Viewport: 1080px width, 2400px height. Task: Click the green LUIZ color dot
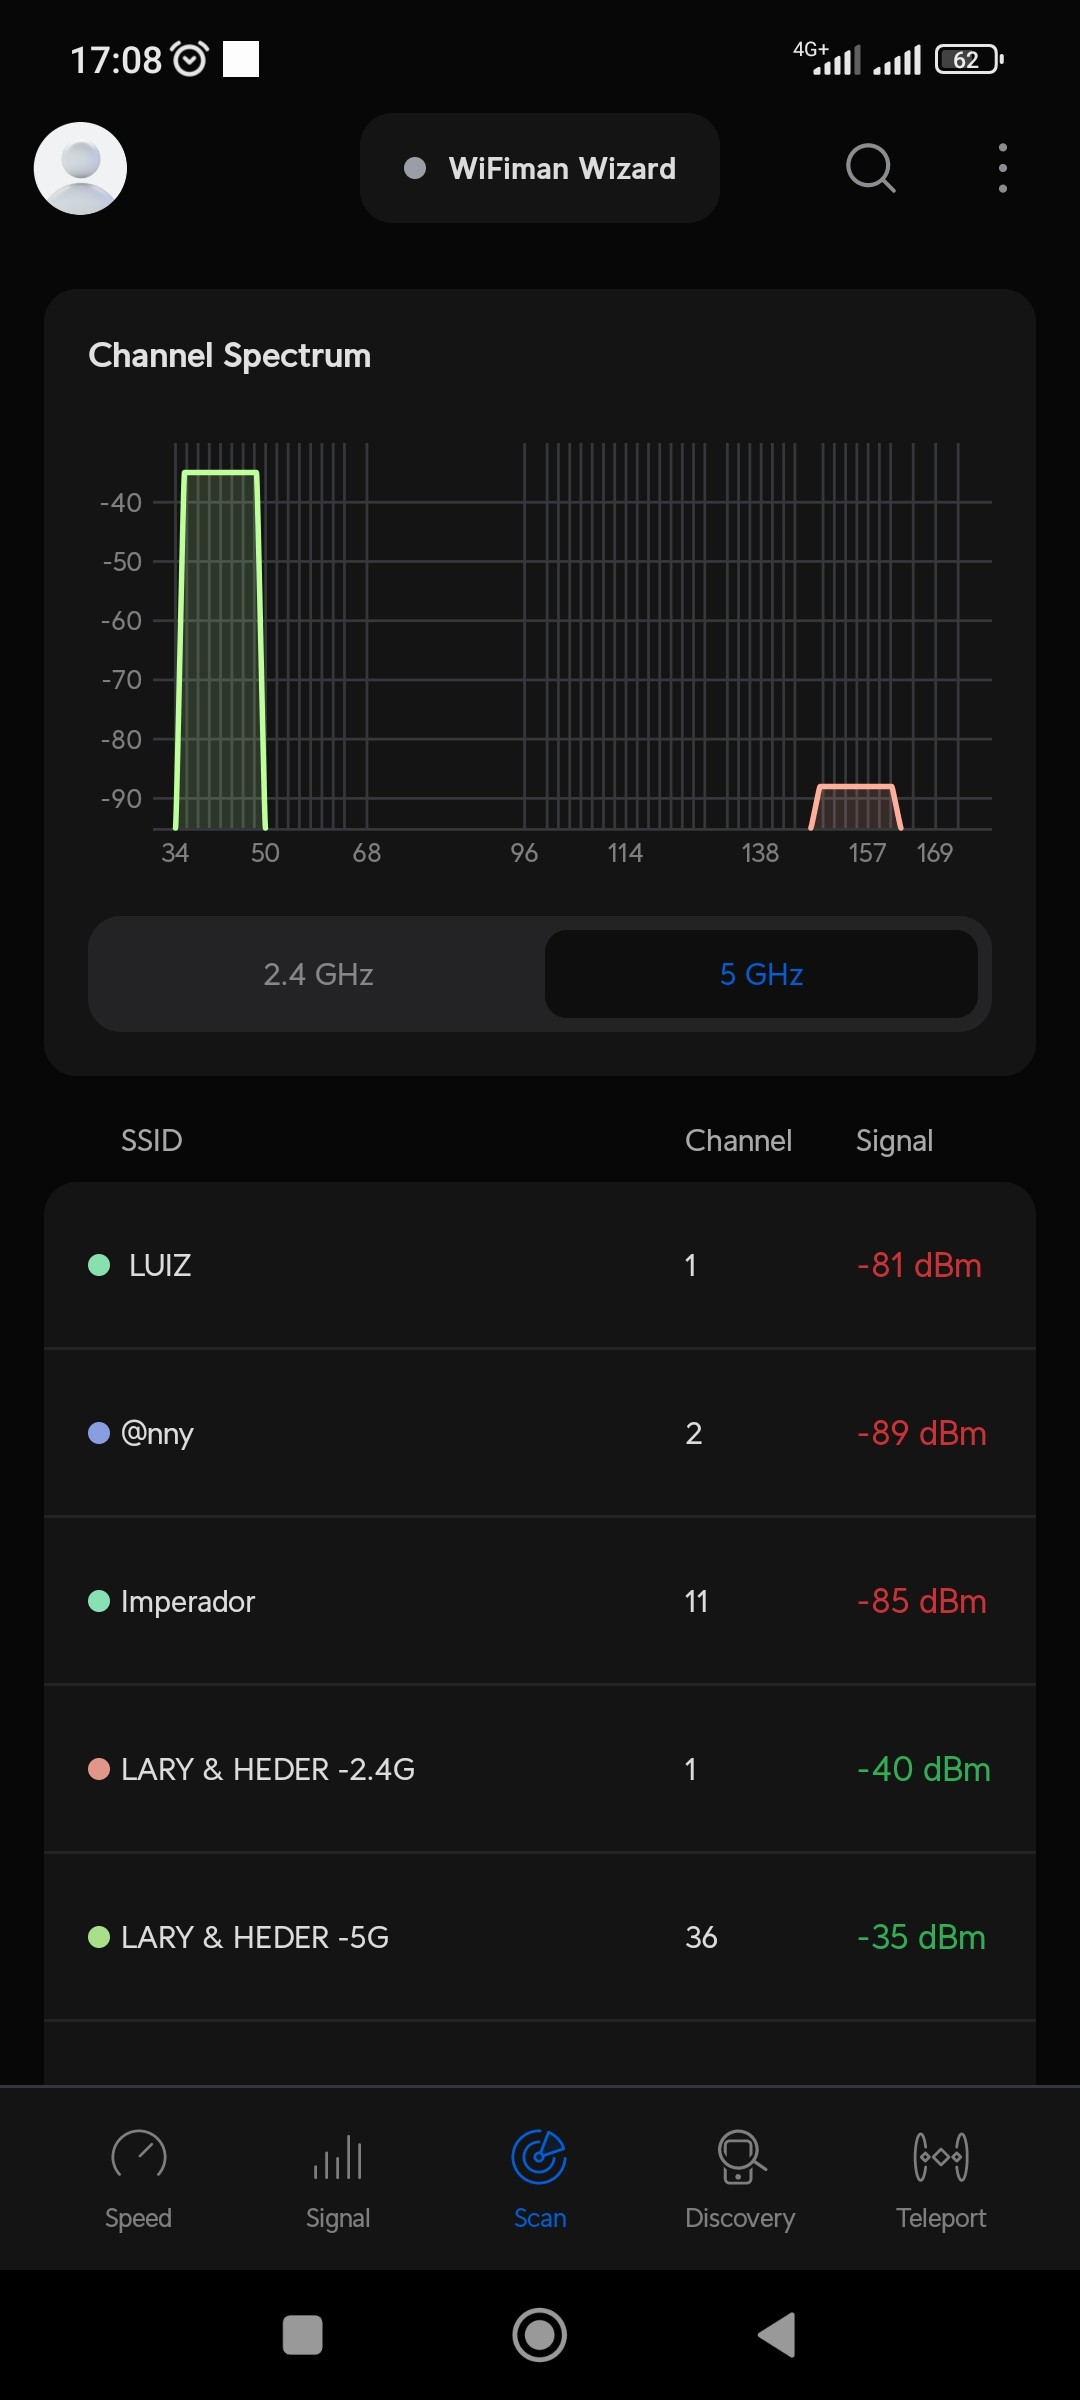coord(99,1265)
